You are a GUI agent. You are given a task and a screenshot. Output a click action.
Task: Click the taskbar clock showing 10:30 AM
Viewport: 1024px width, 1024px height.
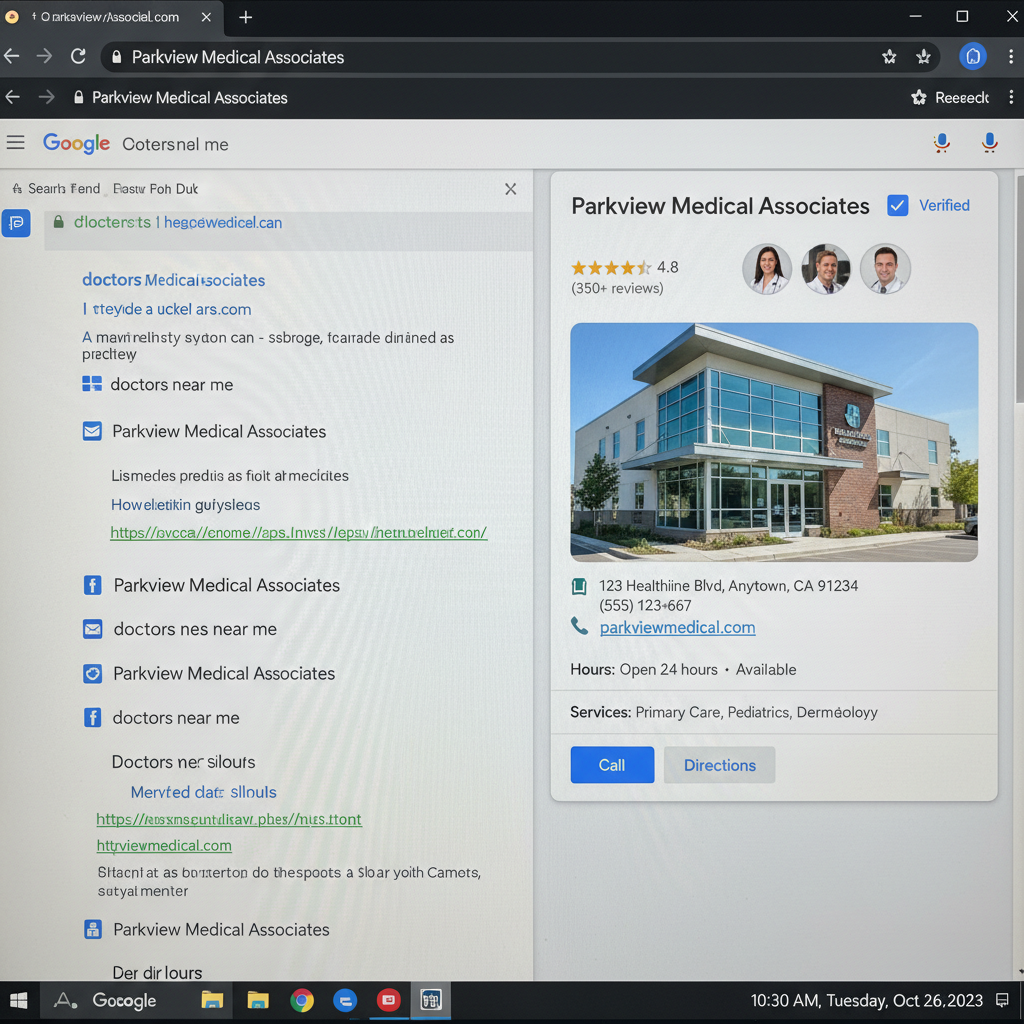point(866,1000)
